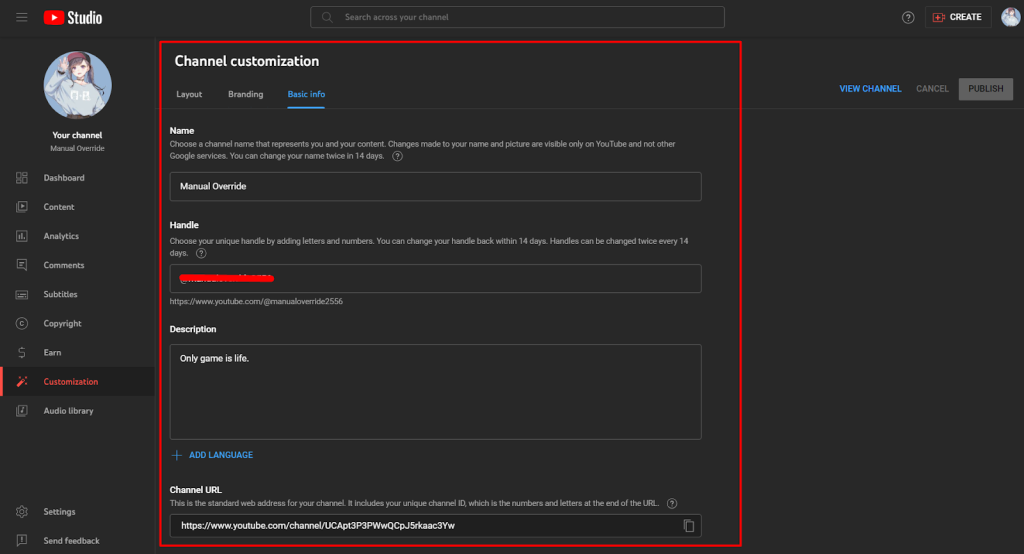Image resolution: width=1024 pixels, height=554 pixels.
Task: Open Comments menu label
Action: (x=64, y=265)
